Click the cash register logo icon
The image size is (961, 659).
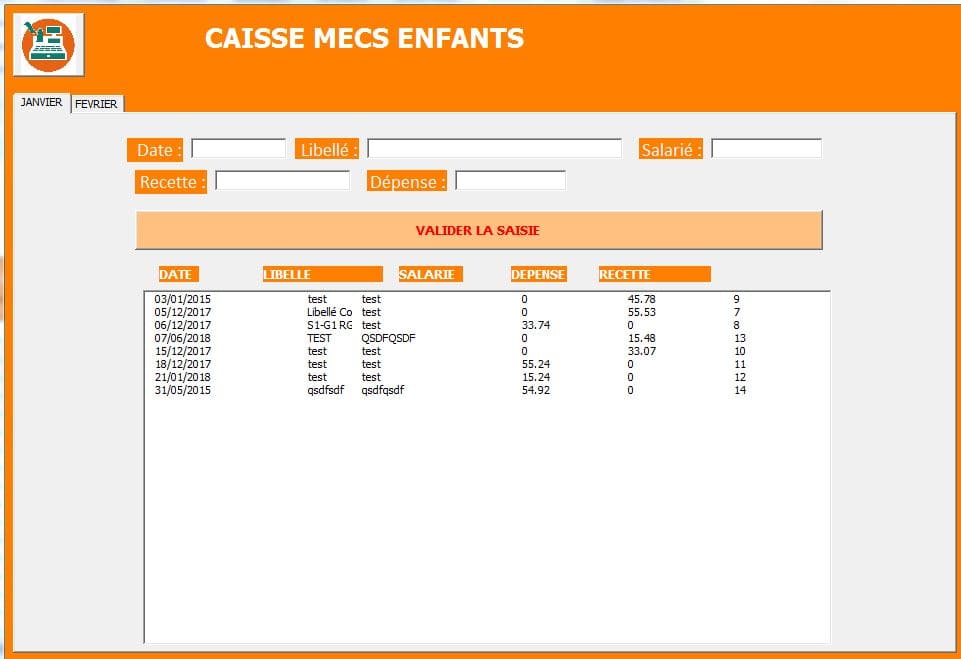click(x=48, y=45)
